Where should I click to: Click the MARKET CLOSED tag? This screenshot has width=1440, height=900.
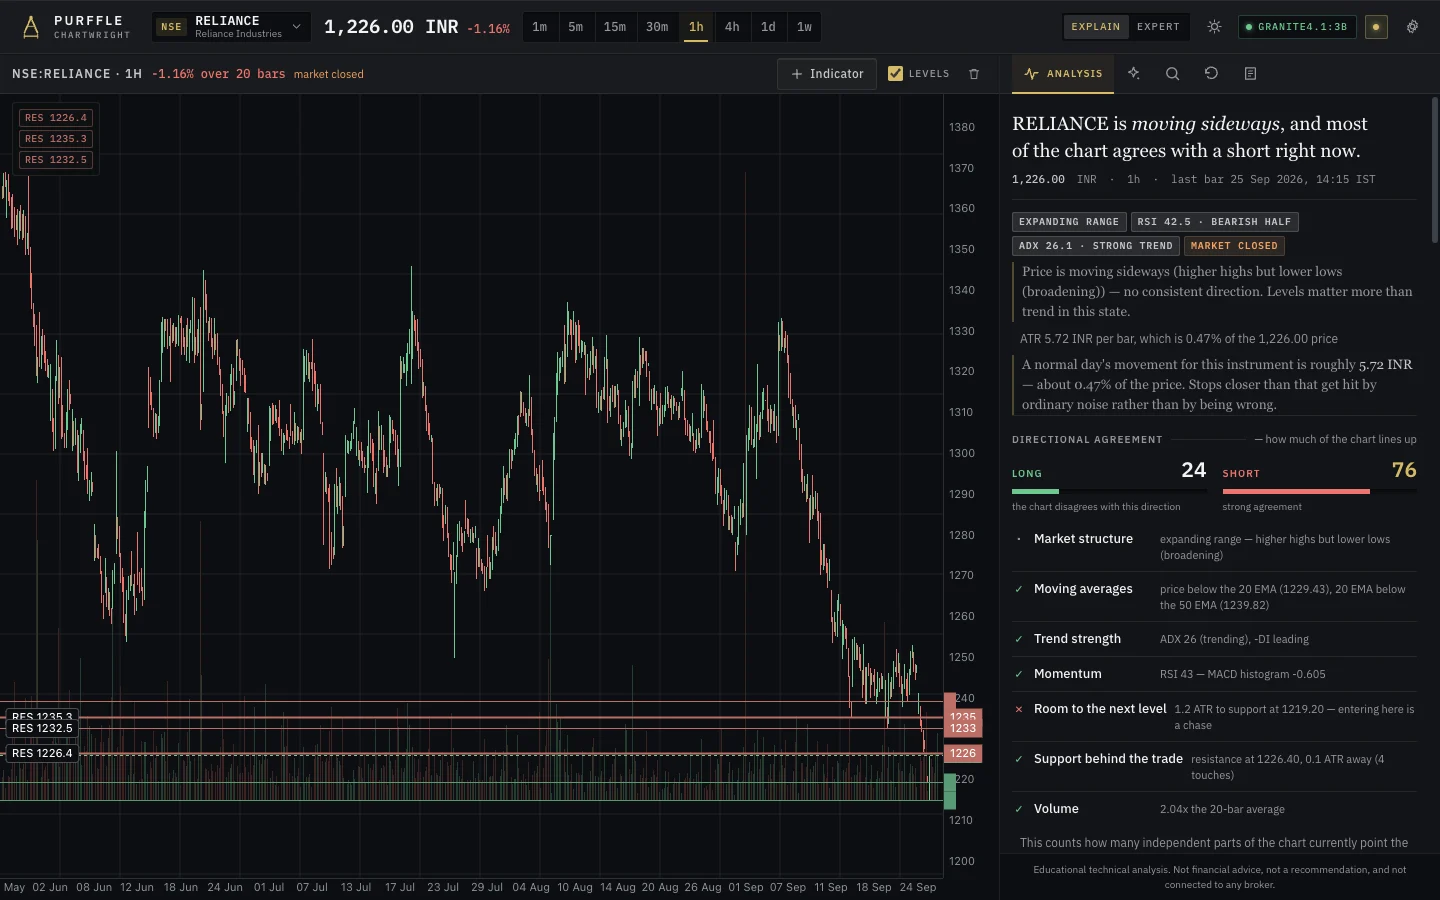pos(1234,246)
